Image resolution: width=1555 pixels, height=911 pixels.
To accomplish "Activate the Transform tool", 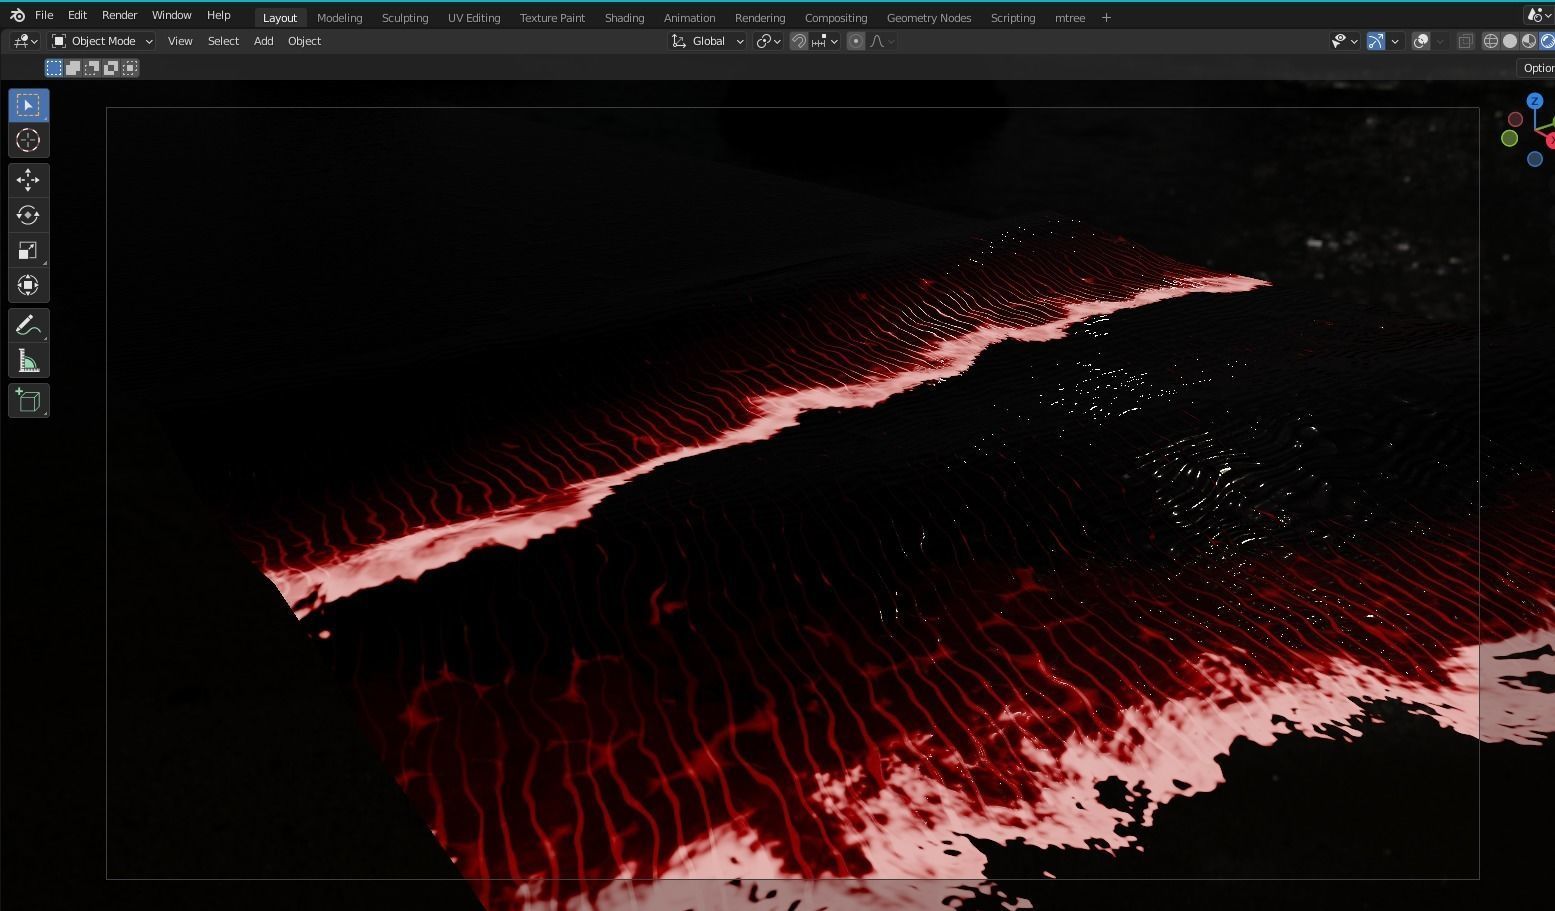I will pyautogui.click(x=28, y=285).
